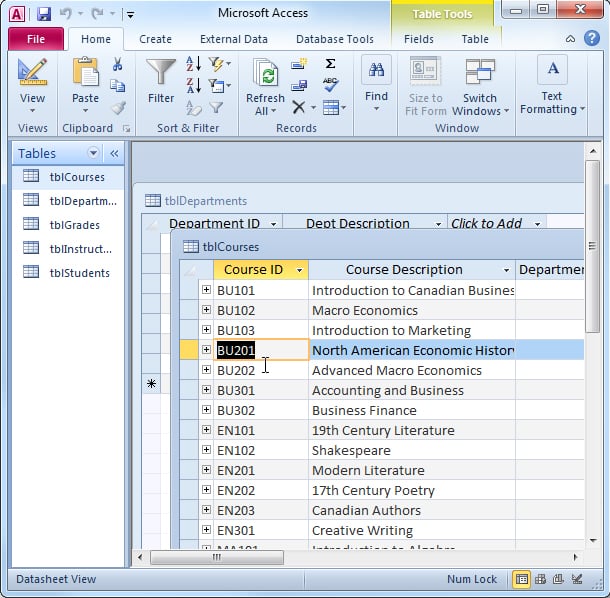The height and width of the screenshot is (598, 610).
Task: Switch to PivotTable View in status bar
Action: [540, 580]
